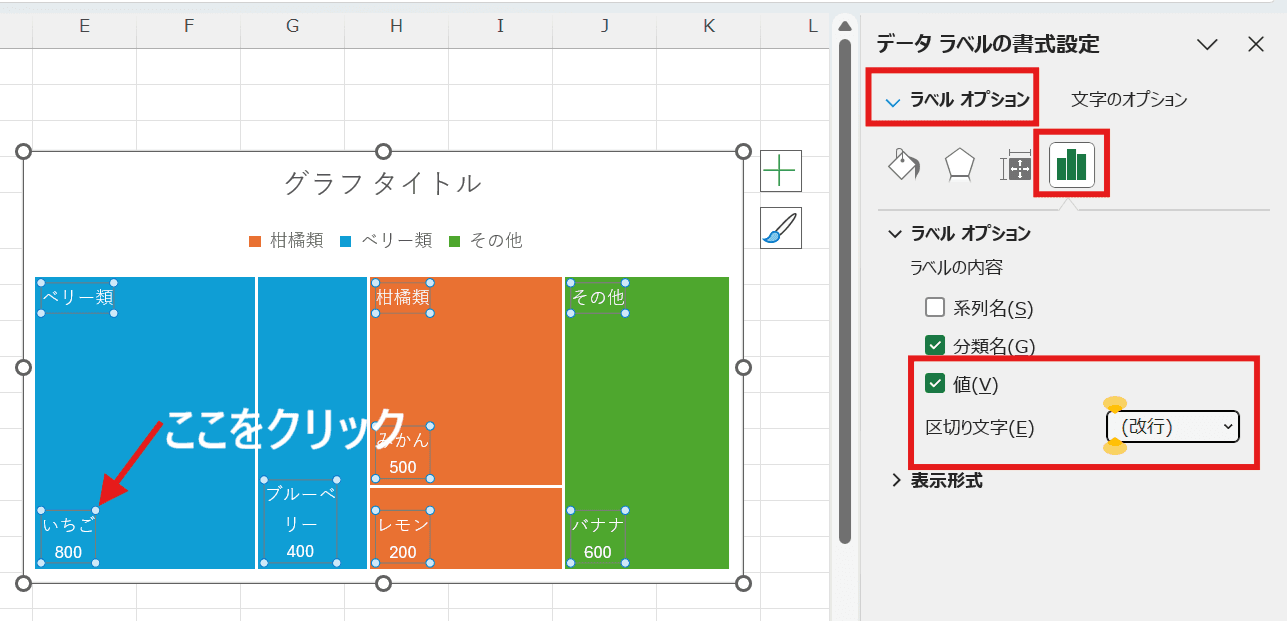Close the data label format pane
Screen dimensions: 1287x621
pos(1256,44)
